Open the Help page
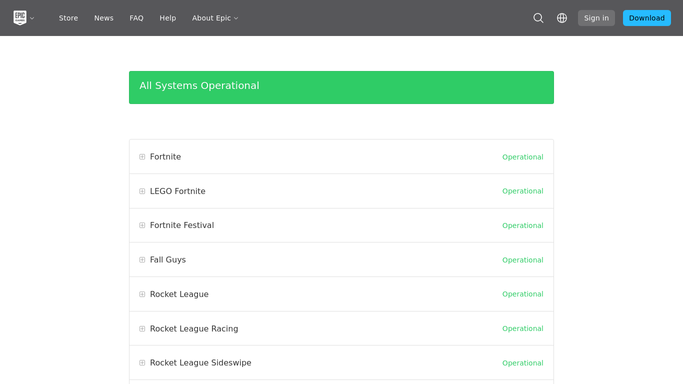The height and width of the screenshot is (384, 683). pyautogui.click(x=168, y=18)
